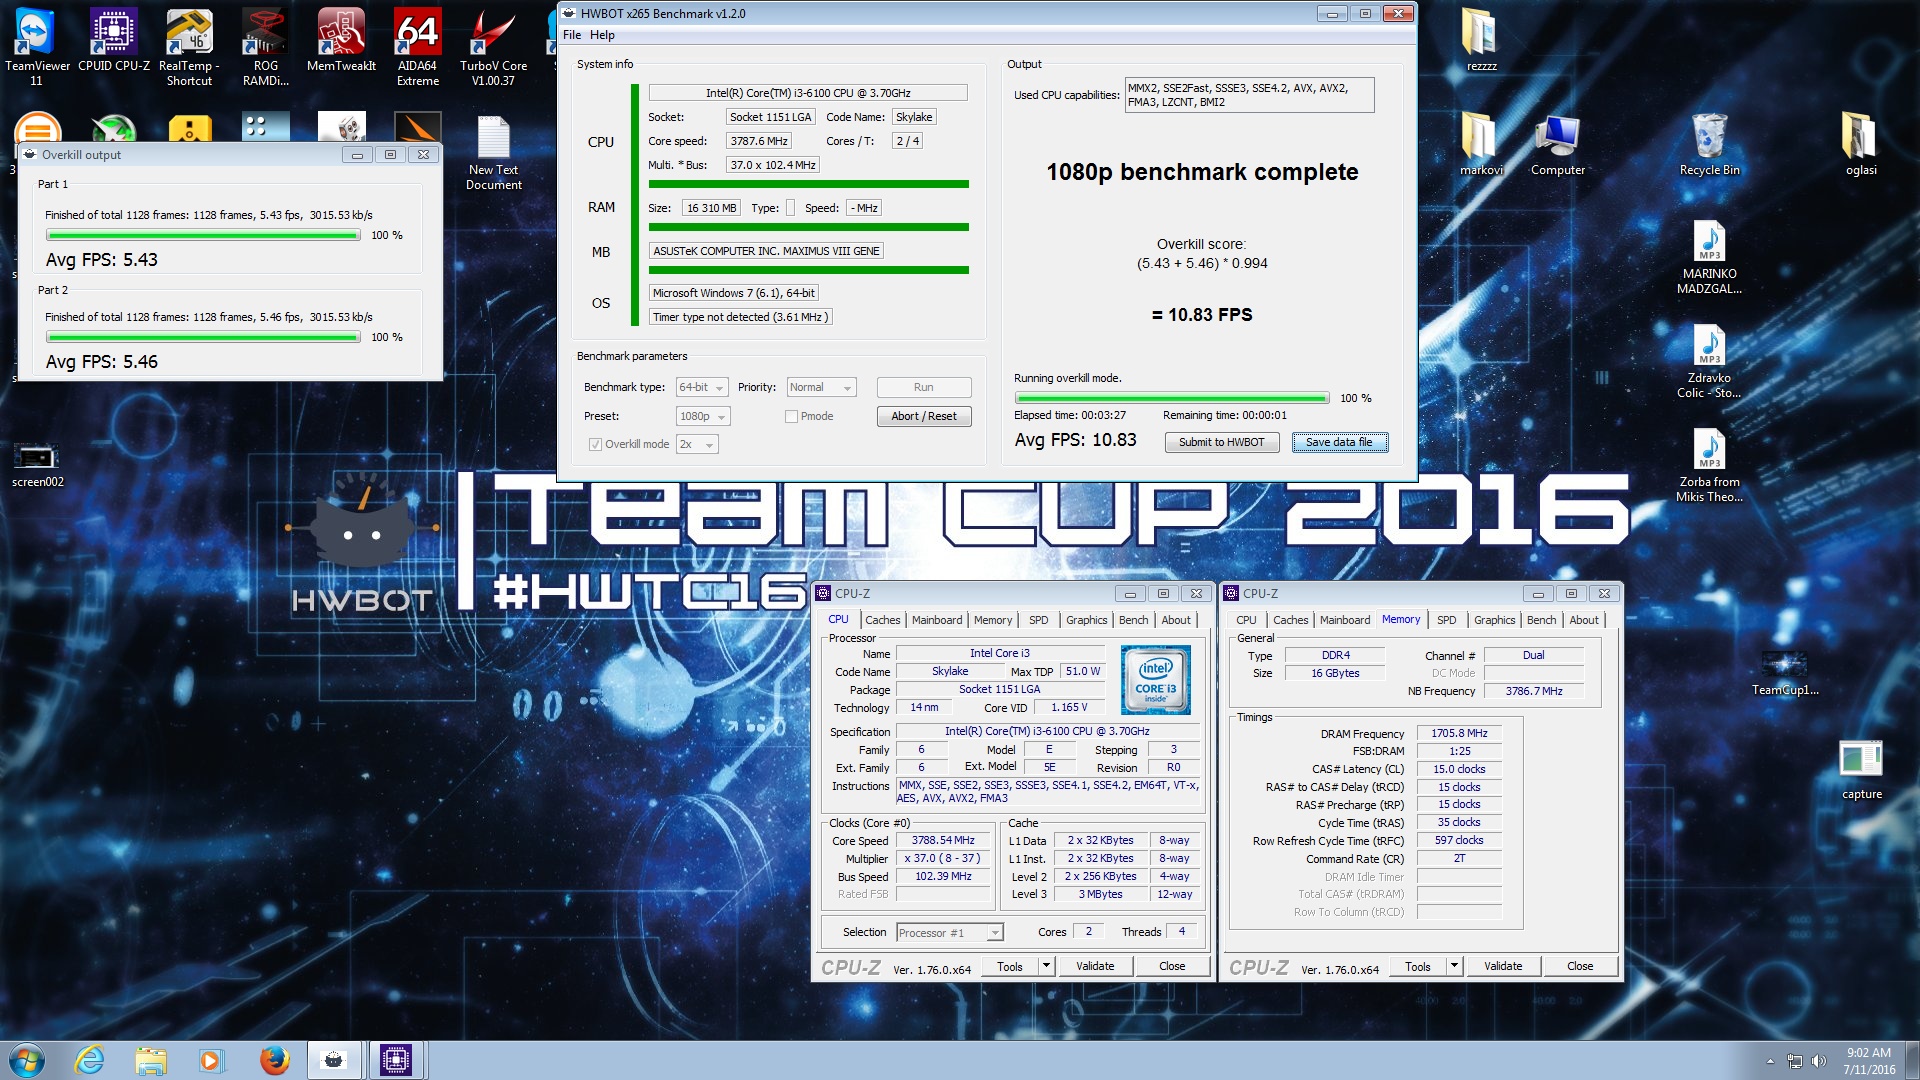Open the CPUID CPU-Z desktop shortcut
This screenshot has width=1920, height=1080.
(x=114, y=40)
